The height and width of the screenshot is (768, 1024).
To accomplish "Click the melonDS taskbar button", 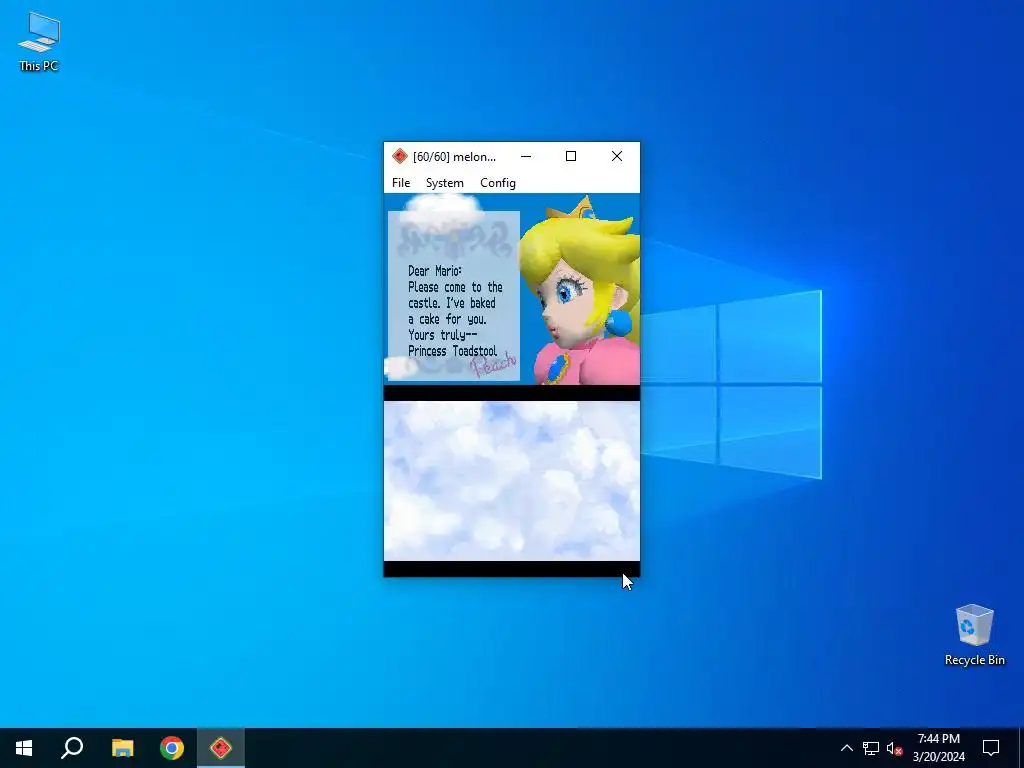I will (x=221, y=748).
